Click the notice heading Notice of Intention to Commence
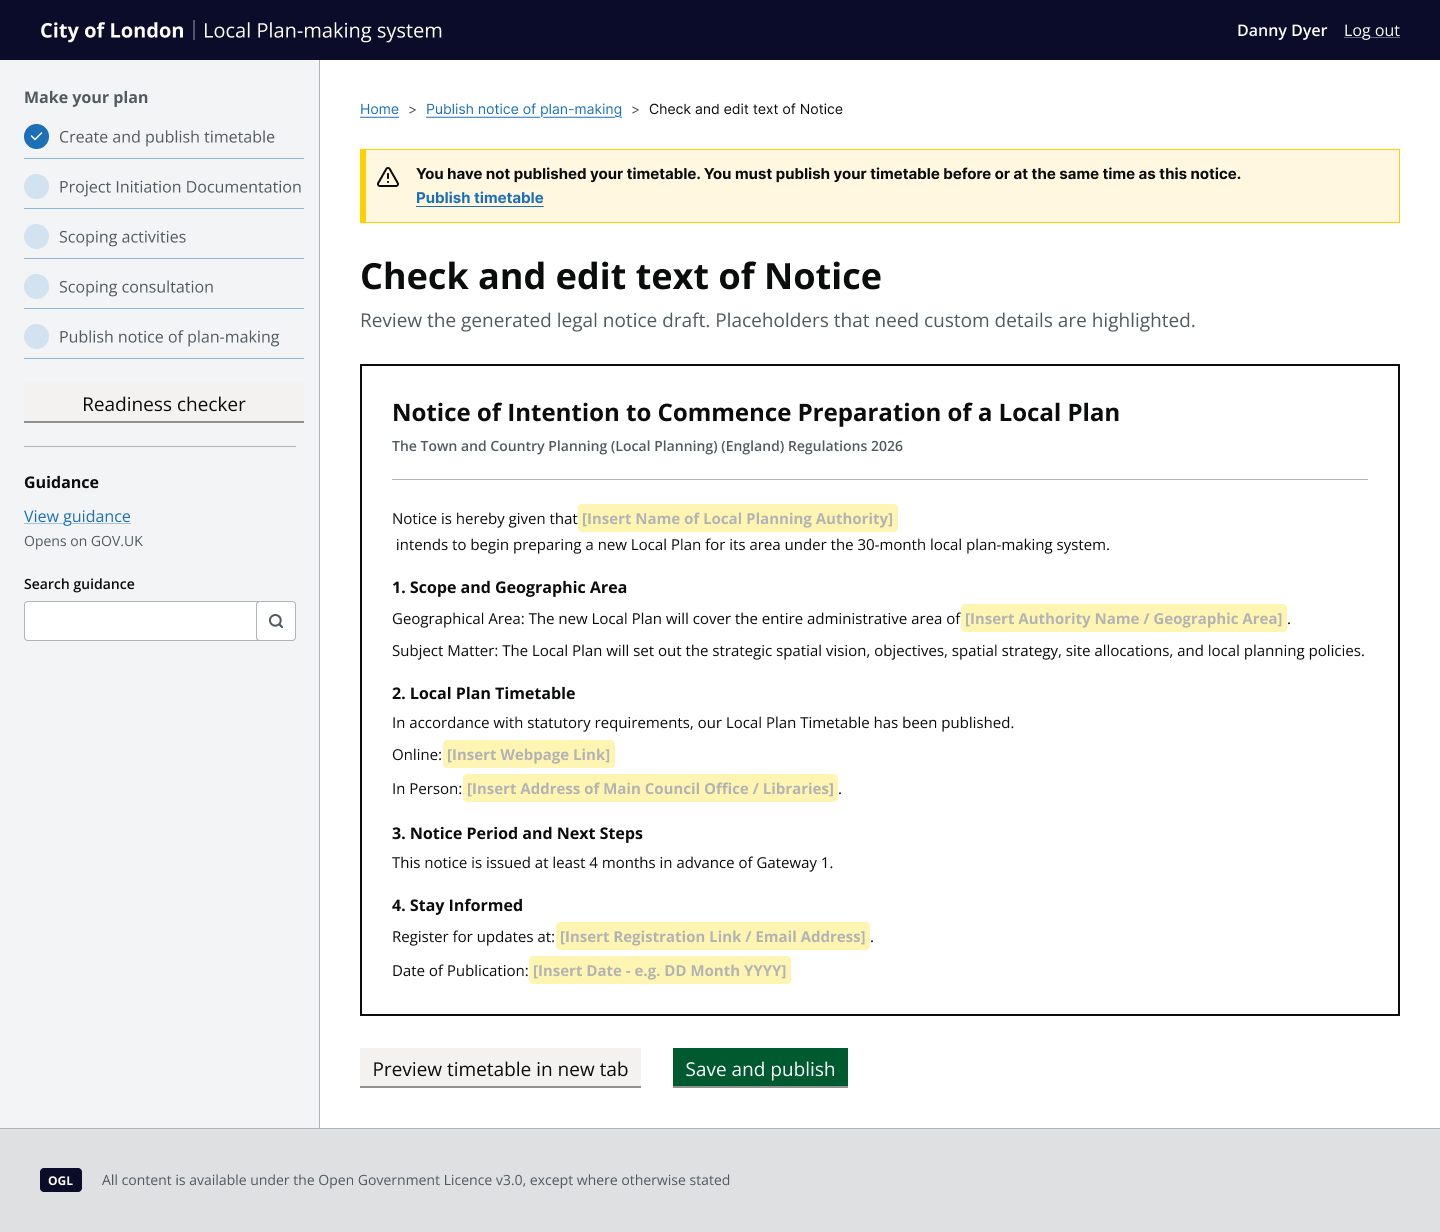 click(756, 412)
